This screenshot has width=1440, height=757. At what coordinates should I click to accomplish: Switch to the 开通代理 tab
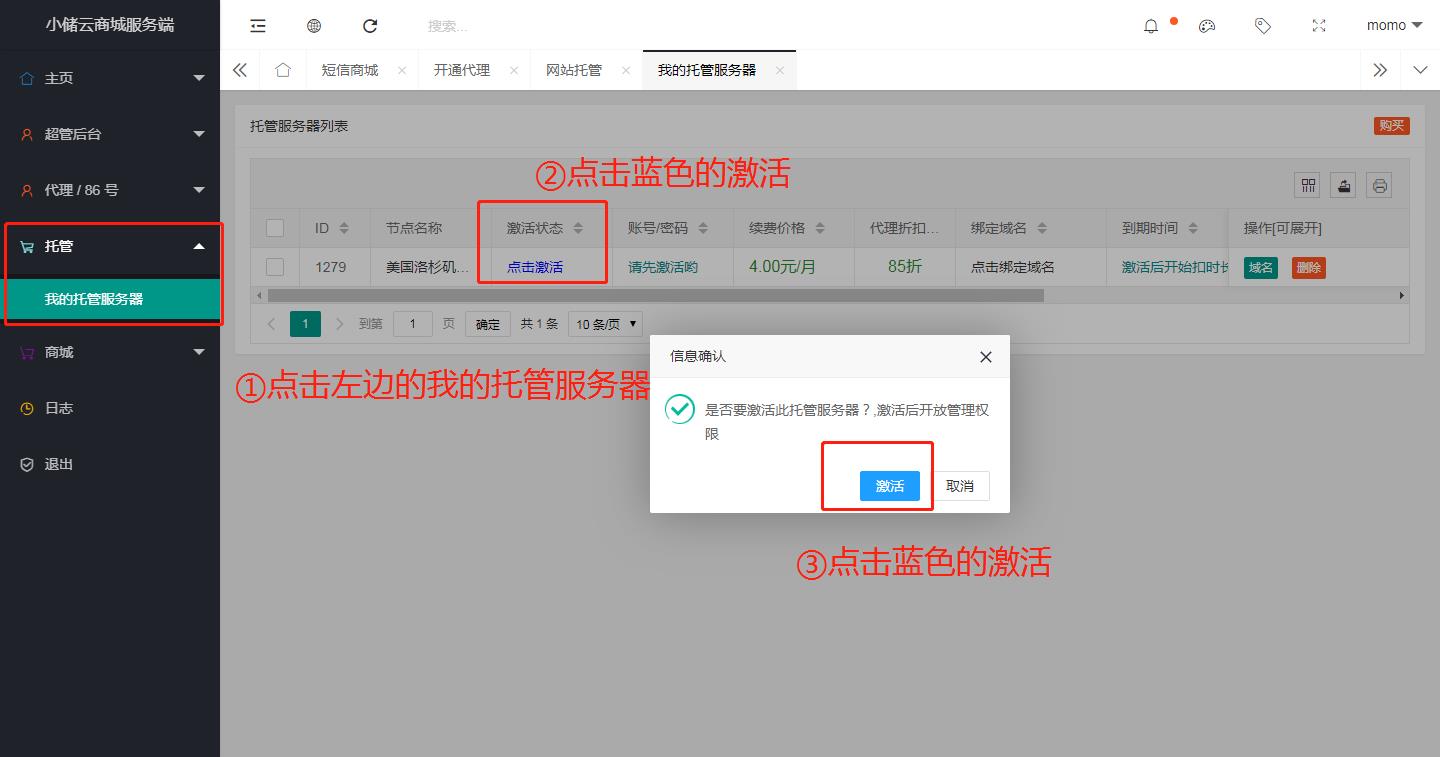462,70
